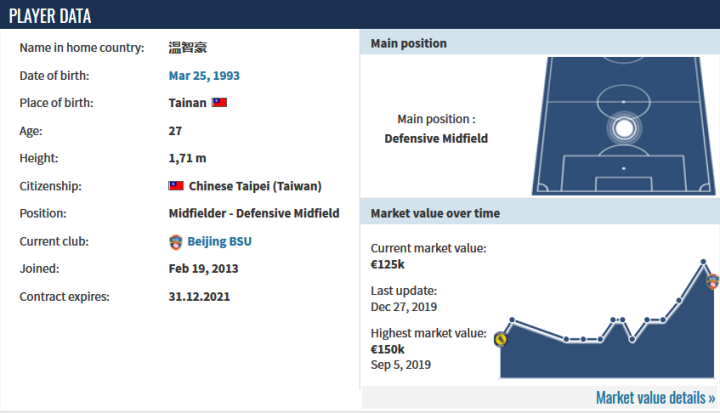The image size is (720, 413).
Task: Click the Chinese name in home country
Action: (188, 47)
